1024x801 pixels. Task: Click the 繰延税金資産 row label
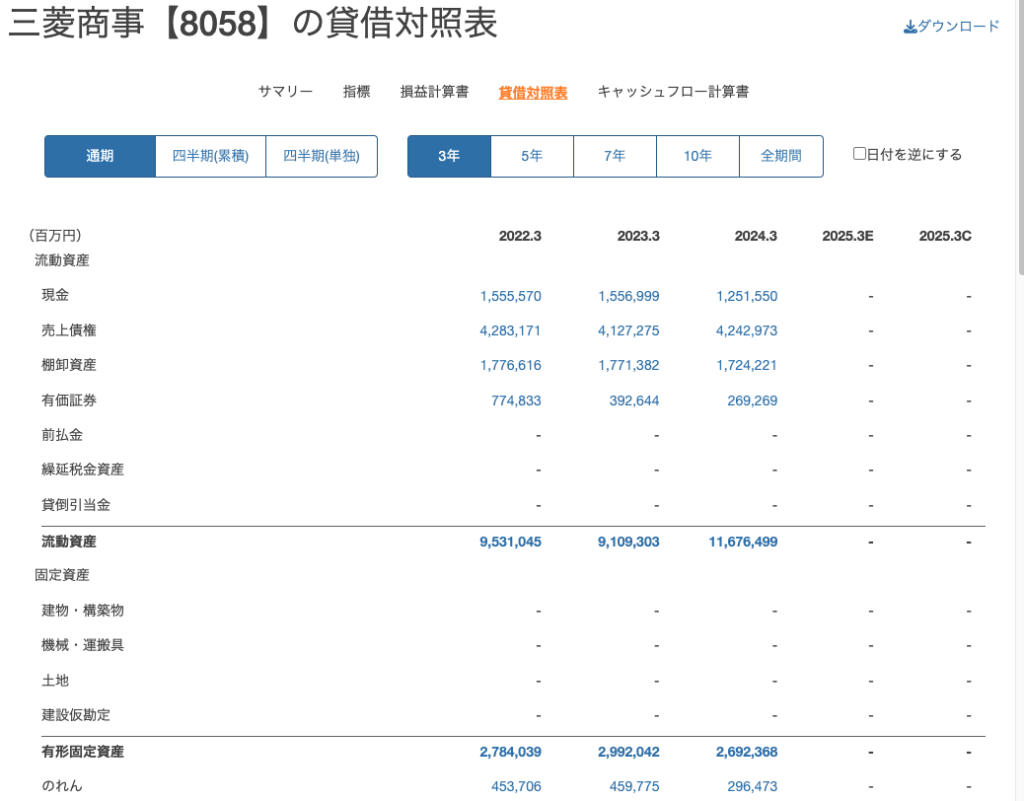83,469
